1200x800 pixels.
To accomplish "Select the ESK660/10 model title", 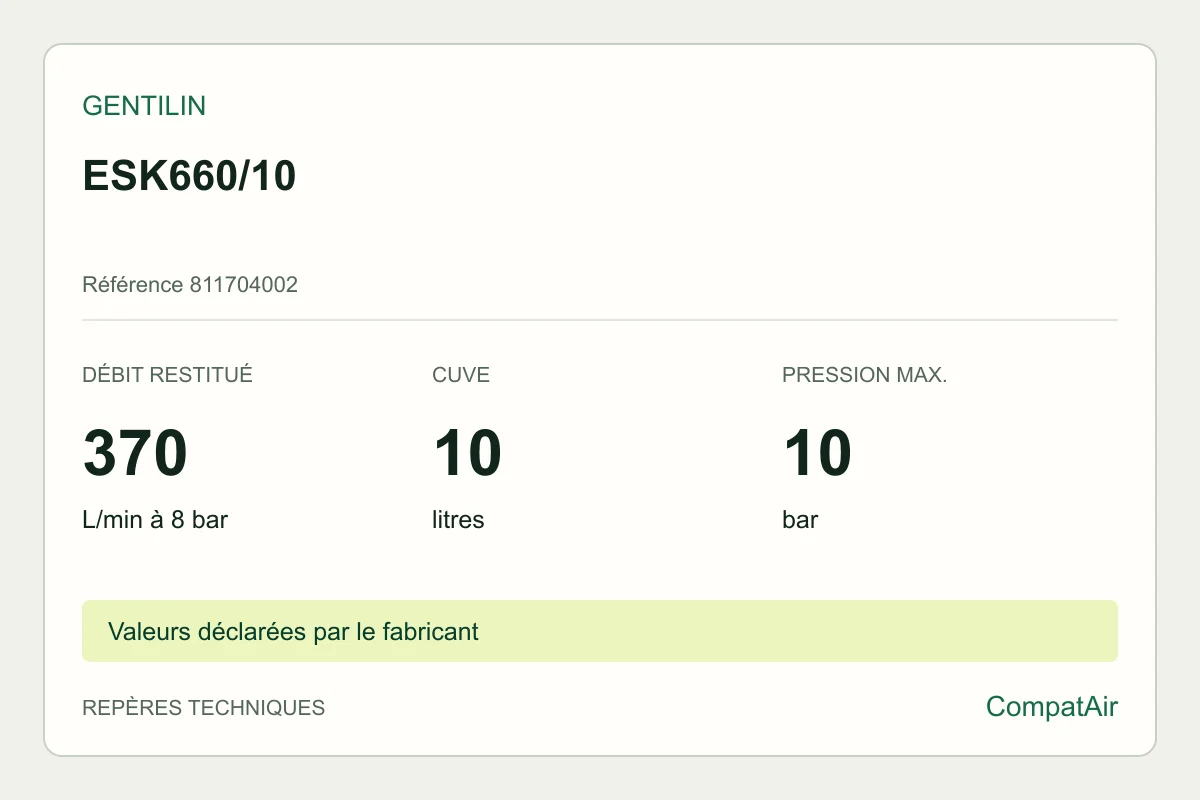I will pos(189,176).
